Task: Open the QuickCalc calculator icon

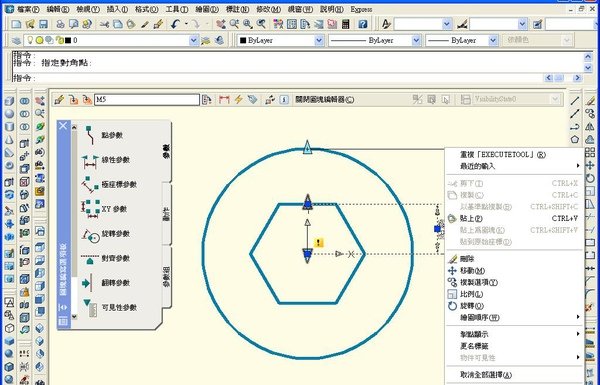Action: tap(346, 24)
